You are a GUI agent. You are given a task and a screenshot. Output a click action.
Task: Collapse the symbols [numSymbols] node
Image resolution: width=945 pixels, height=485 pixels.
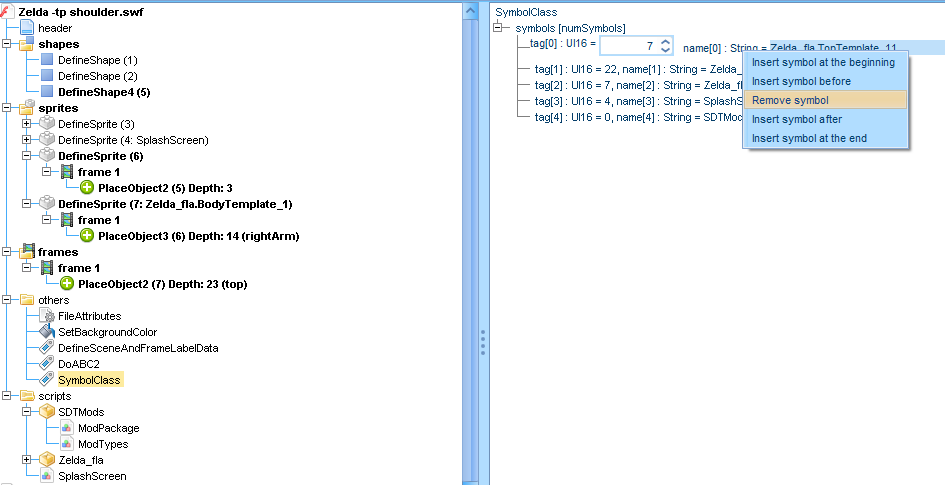pyautogui.click(x=498, y=28)
